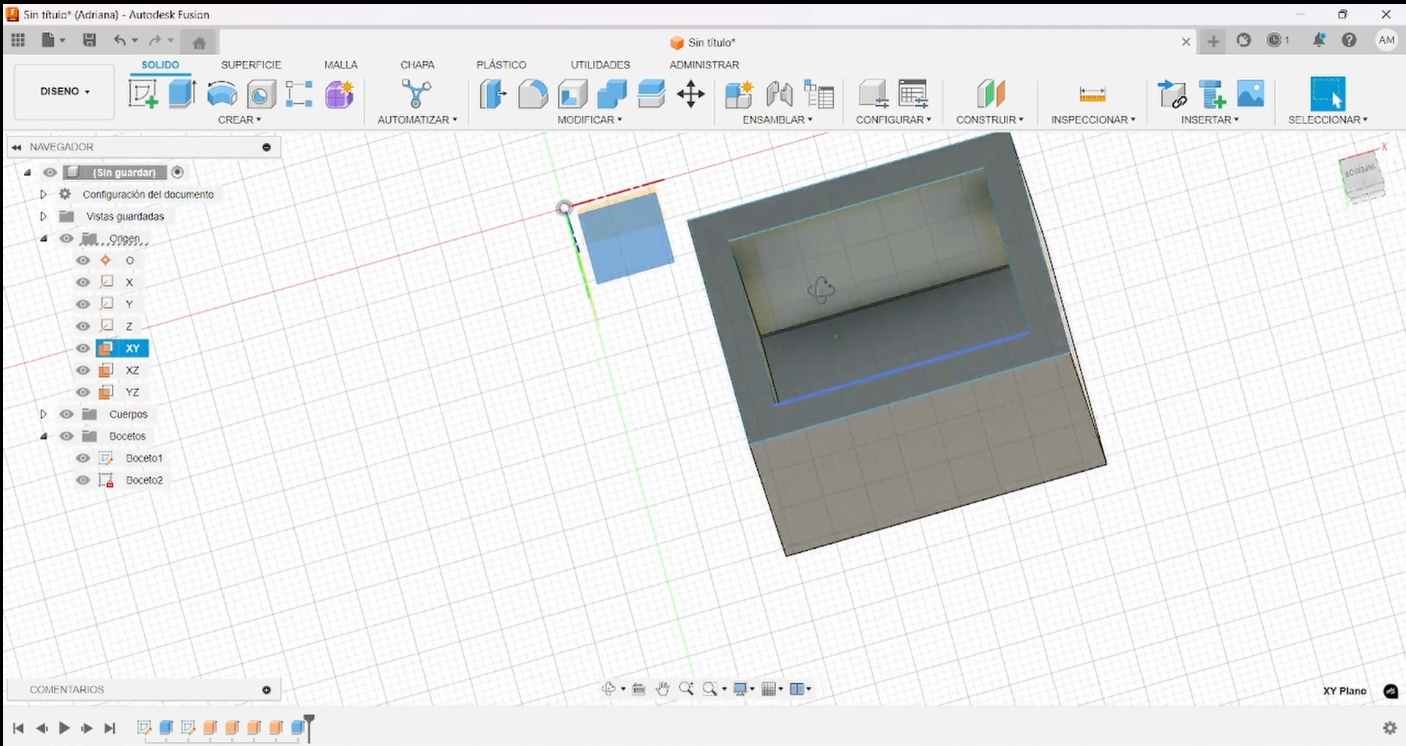The width and height of the screenshot is (1406, 746).
Task: Open the INSPECCIONAR dropdown menu
Action: pyautogui.click(x=1093, y=120)
